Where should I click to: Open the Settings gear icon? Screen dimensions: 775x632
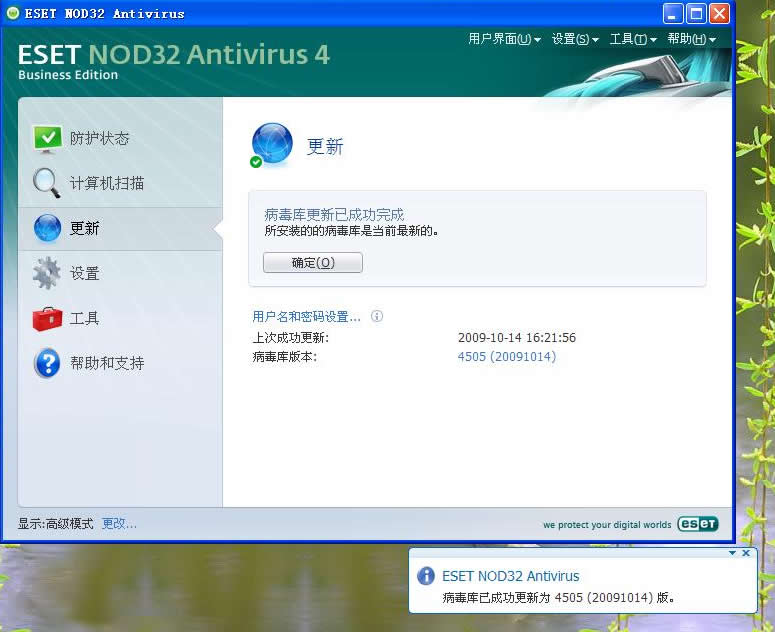[x=47, y=273]
